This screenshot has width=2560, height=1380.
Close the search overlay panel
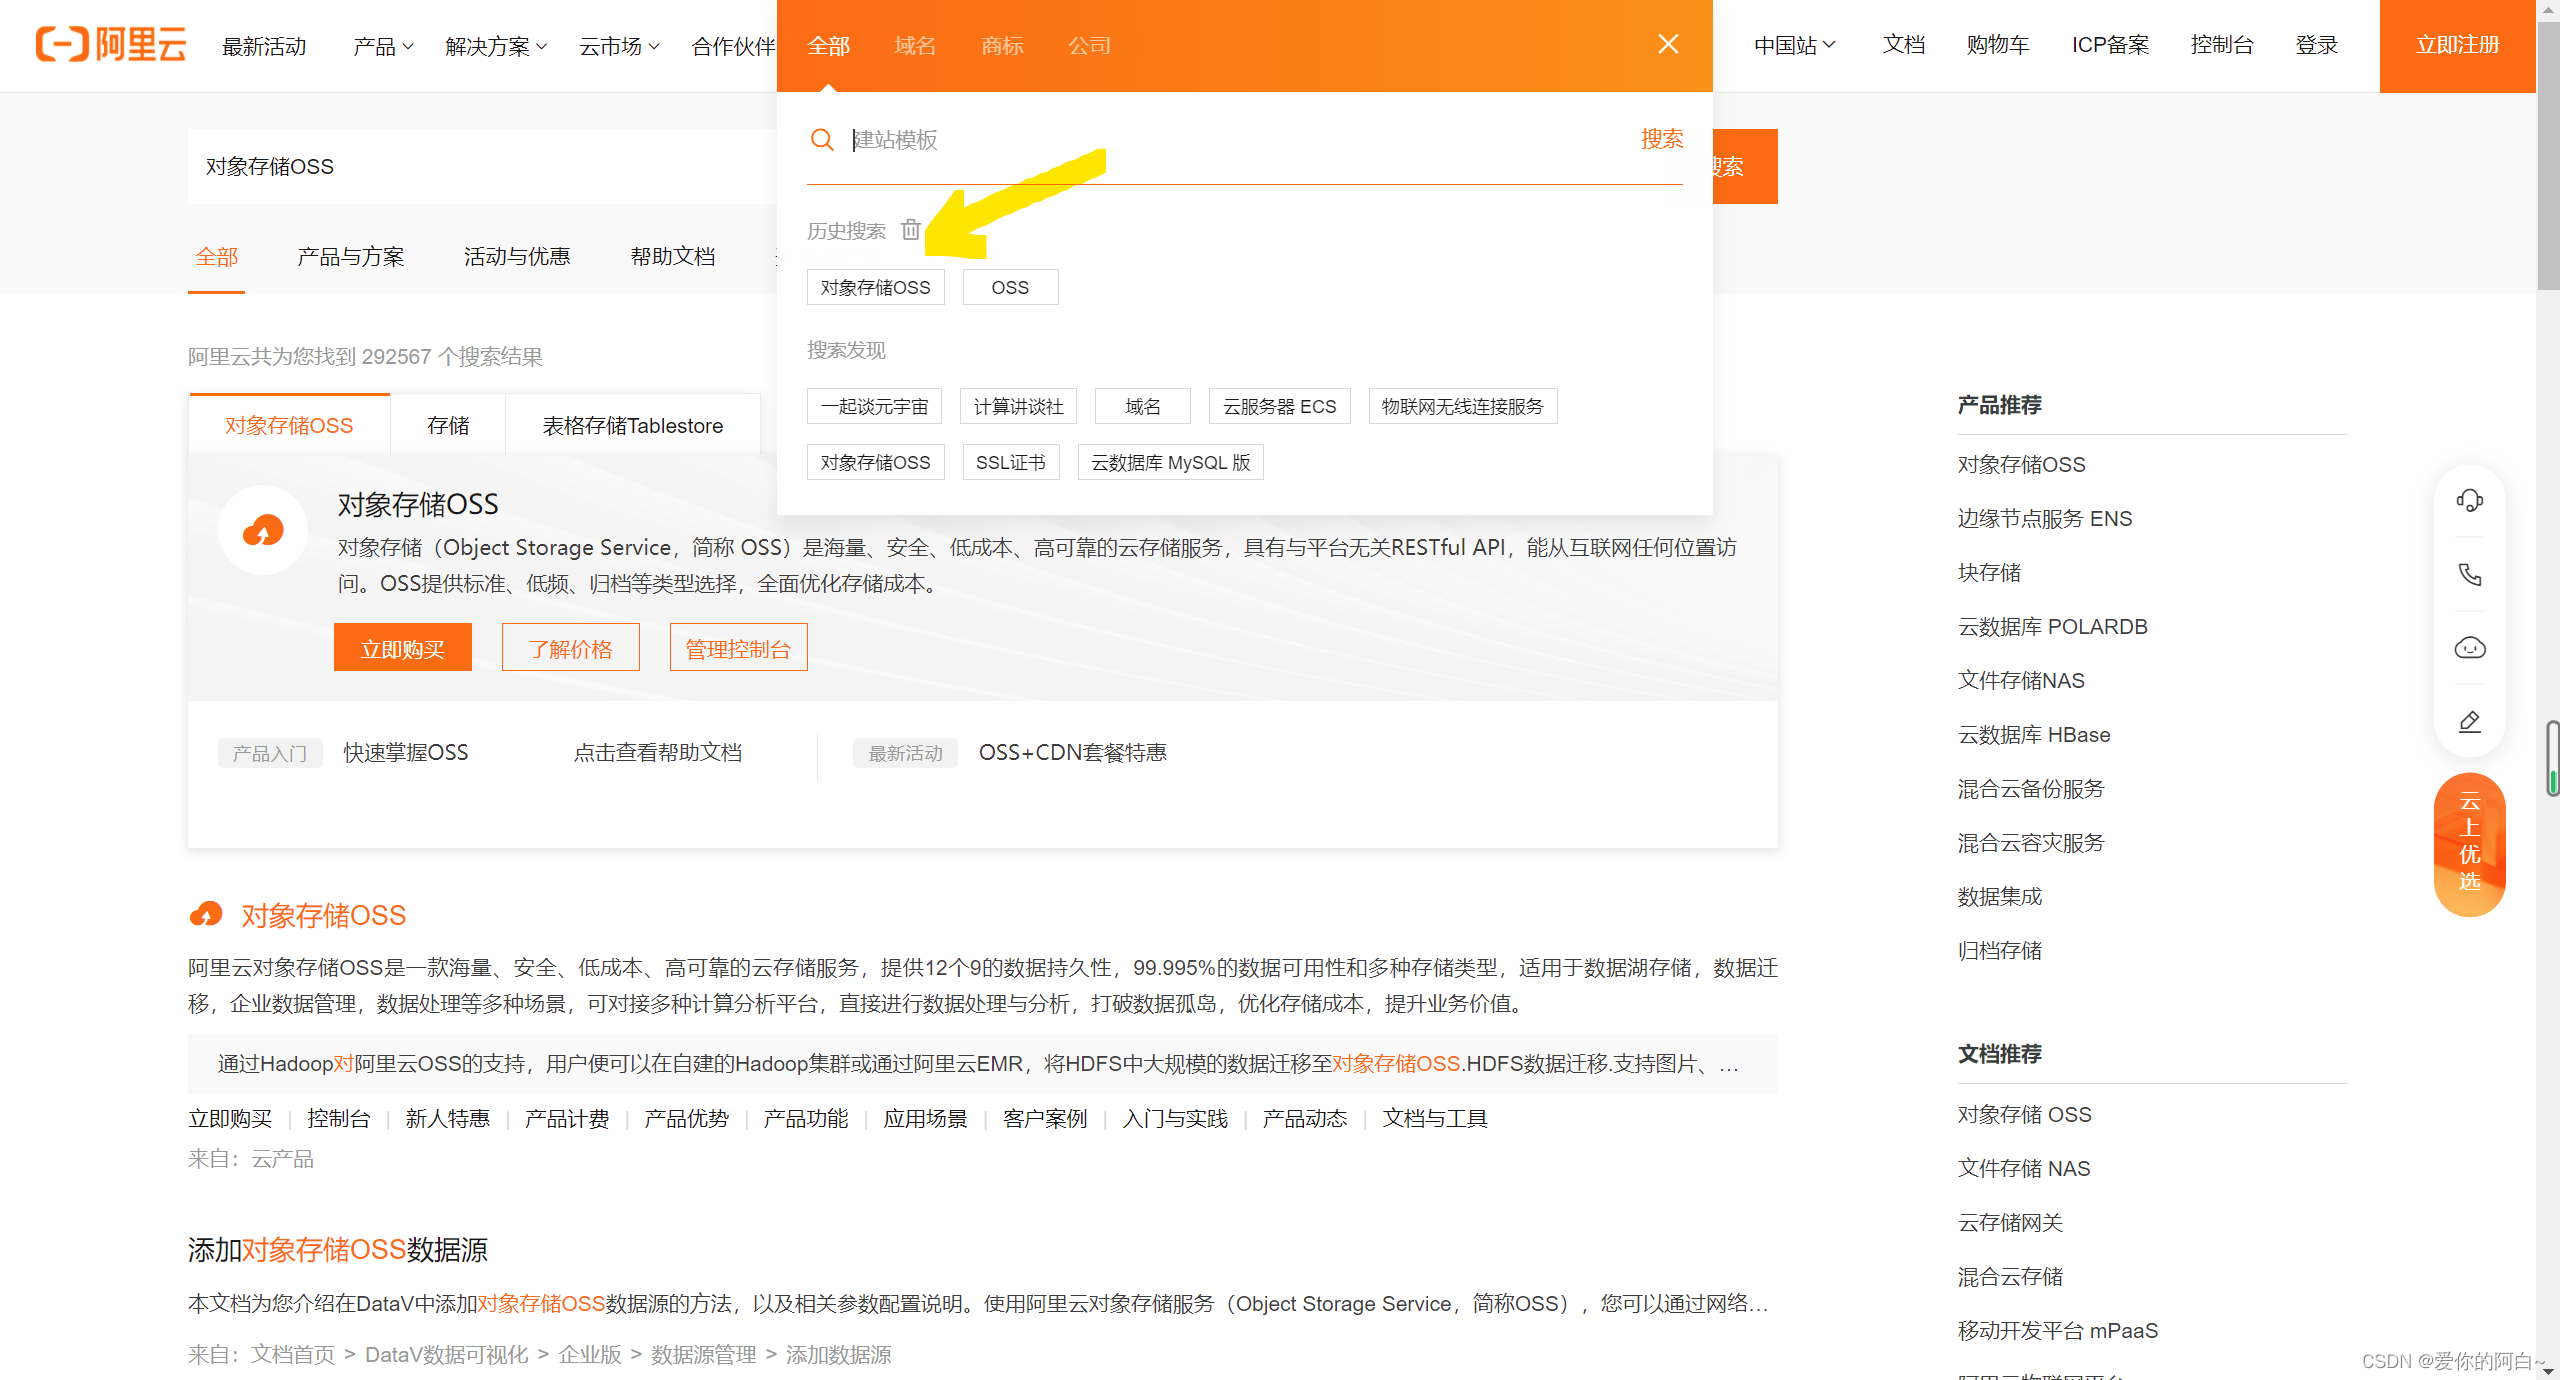tap(1668, 44)
